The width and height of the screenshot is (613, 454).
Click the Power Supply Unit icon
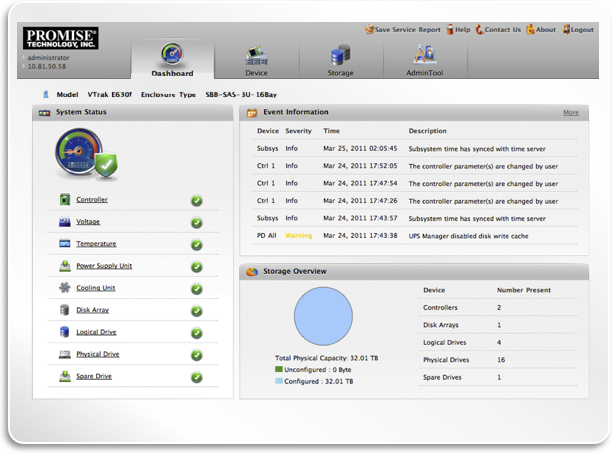pos(65,266)
